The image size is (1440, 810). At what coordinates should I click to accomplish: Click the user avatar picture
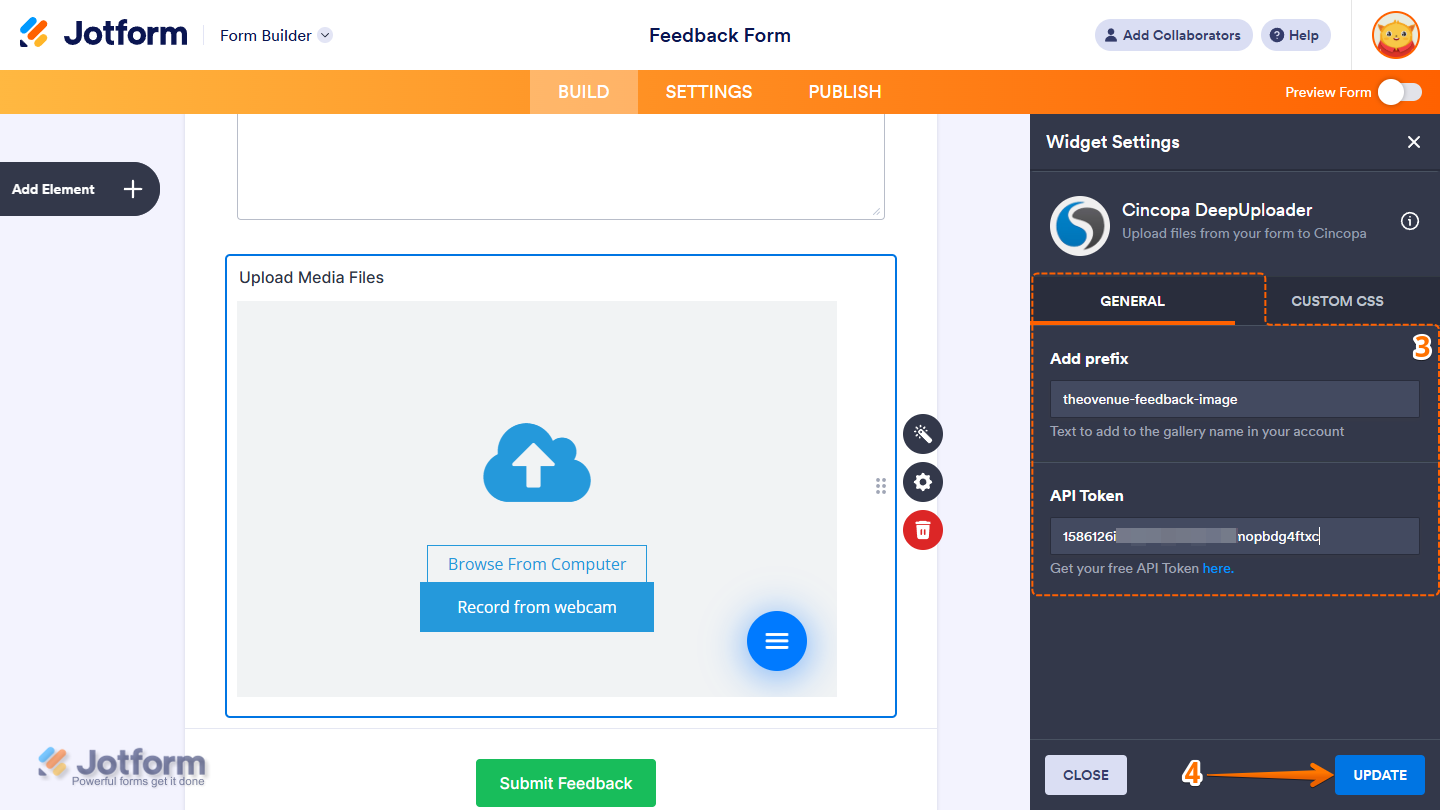[x=1395, y=35]
